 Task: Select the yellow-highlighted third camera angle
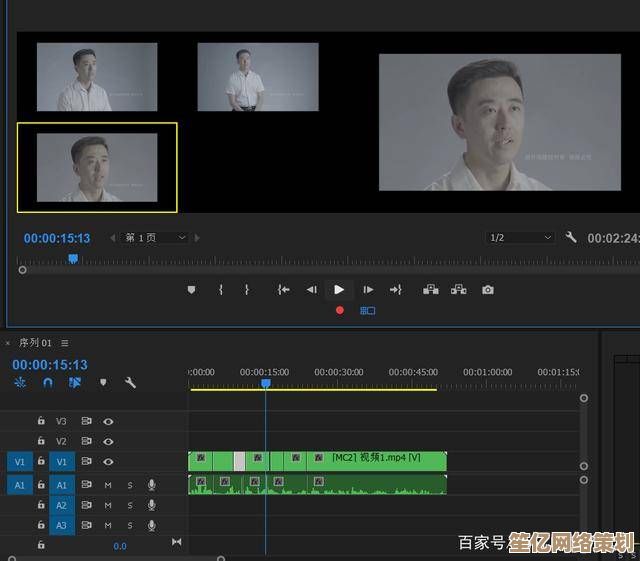coord(97,167)
